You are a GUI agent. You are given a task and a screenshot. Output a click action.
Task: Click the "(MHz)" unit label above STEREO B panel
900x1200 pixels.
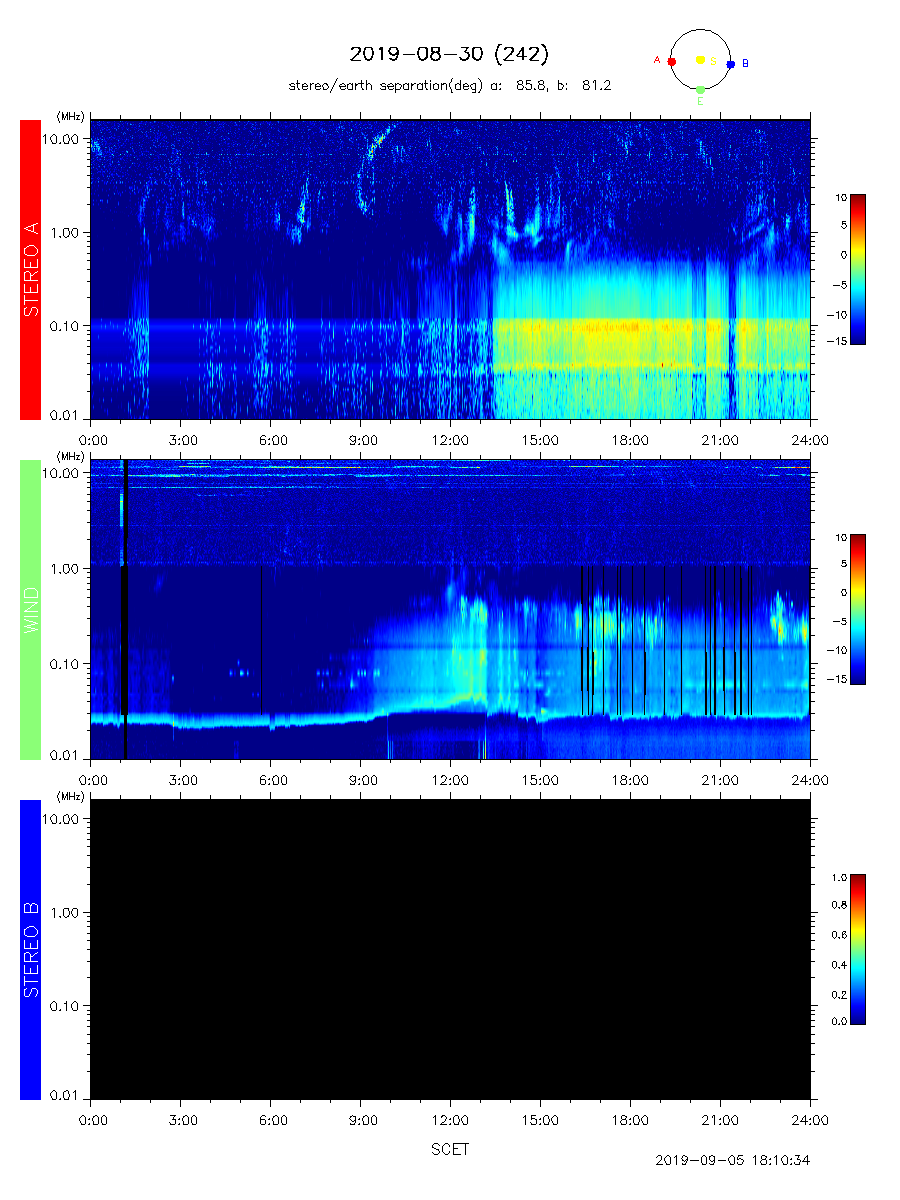70,796
